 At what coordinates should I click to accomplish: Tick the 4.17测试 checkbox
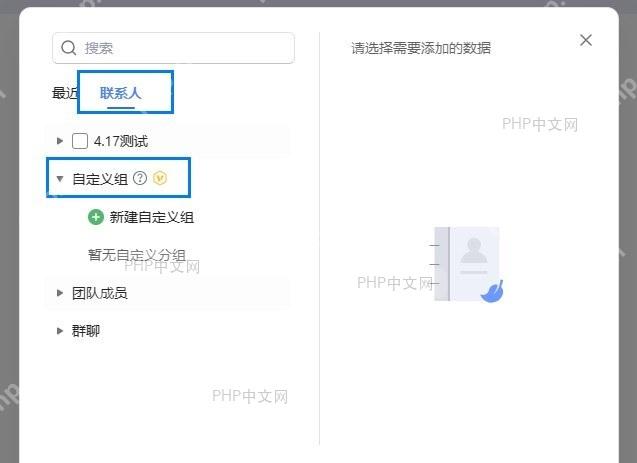click(x=80, y=141)
